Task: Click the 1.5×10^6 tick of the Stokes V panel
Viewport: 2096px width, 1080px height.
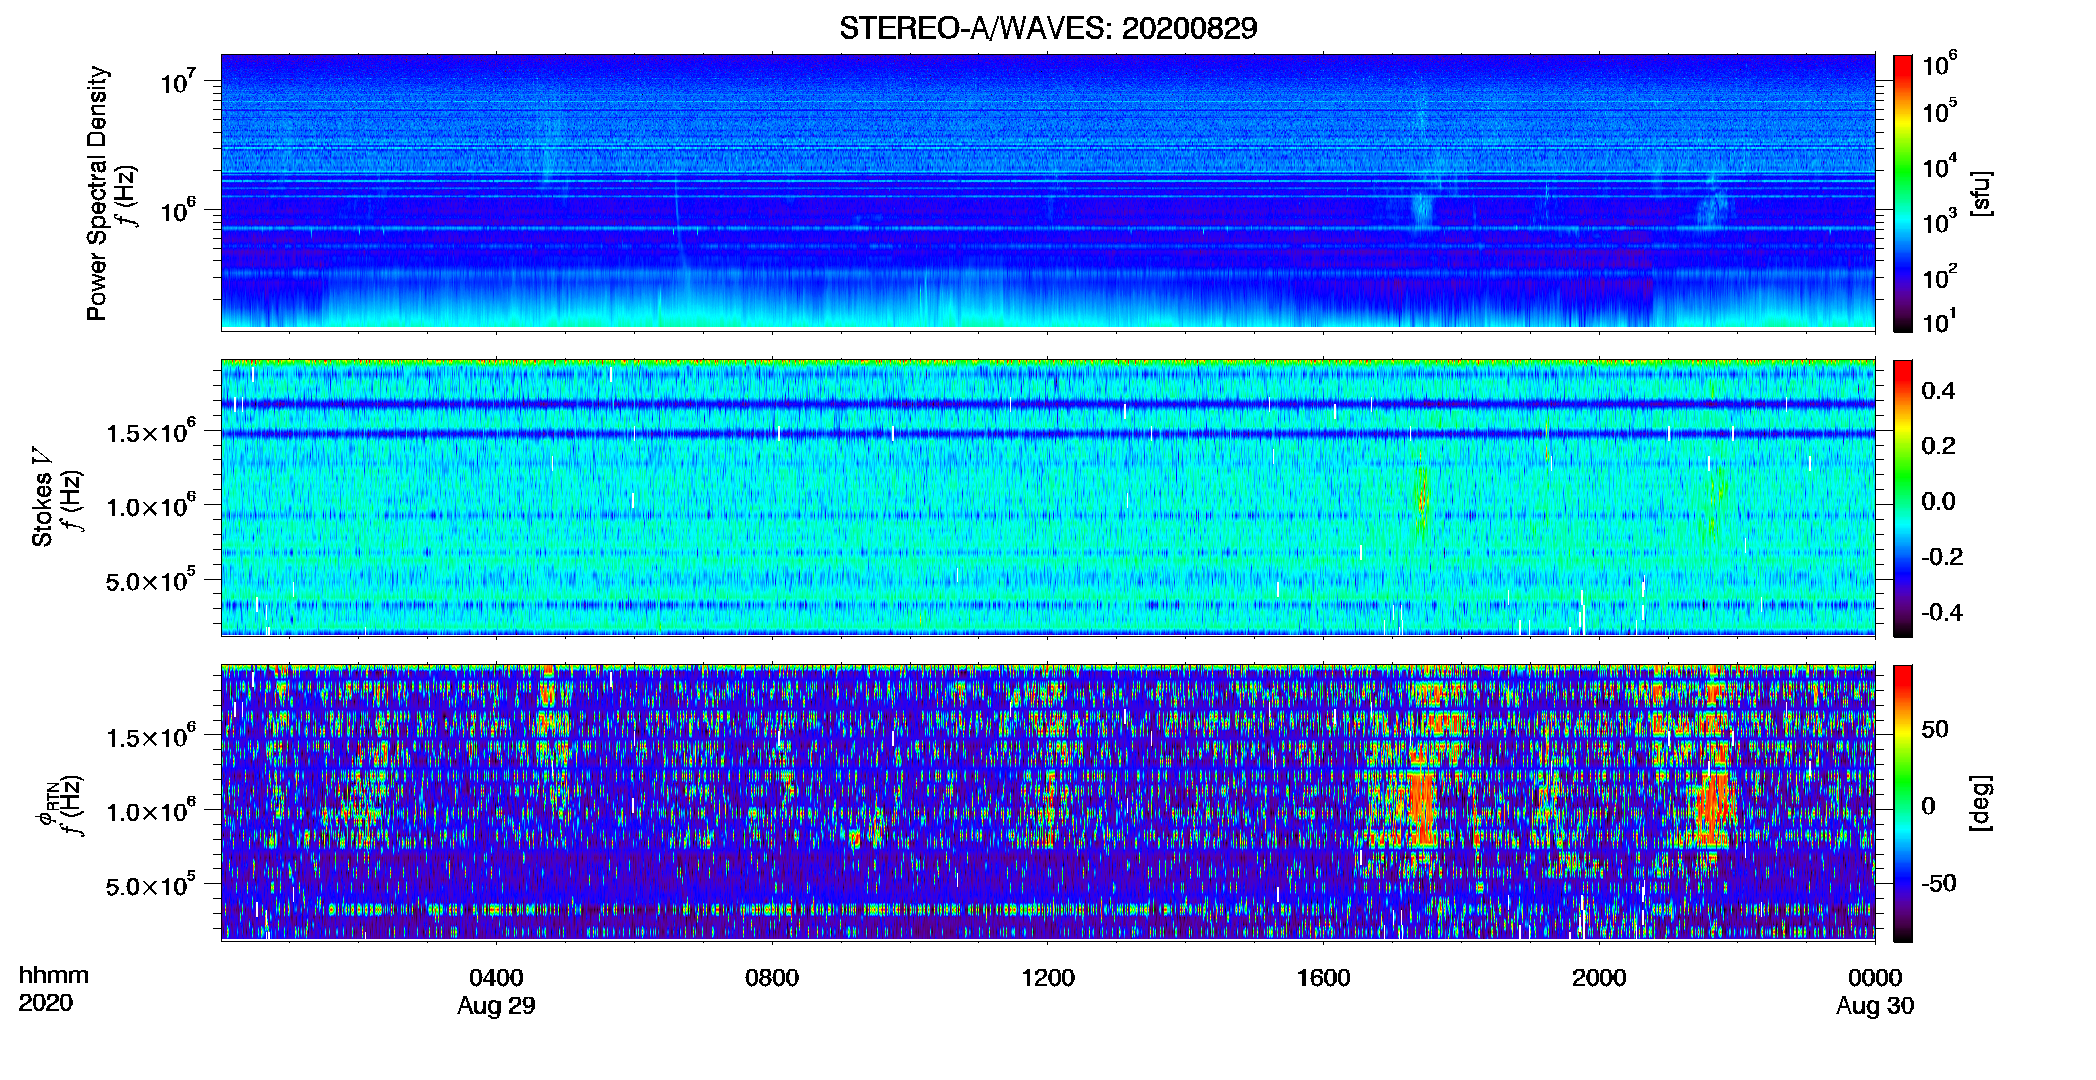Action: point(151,431)
